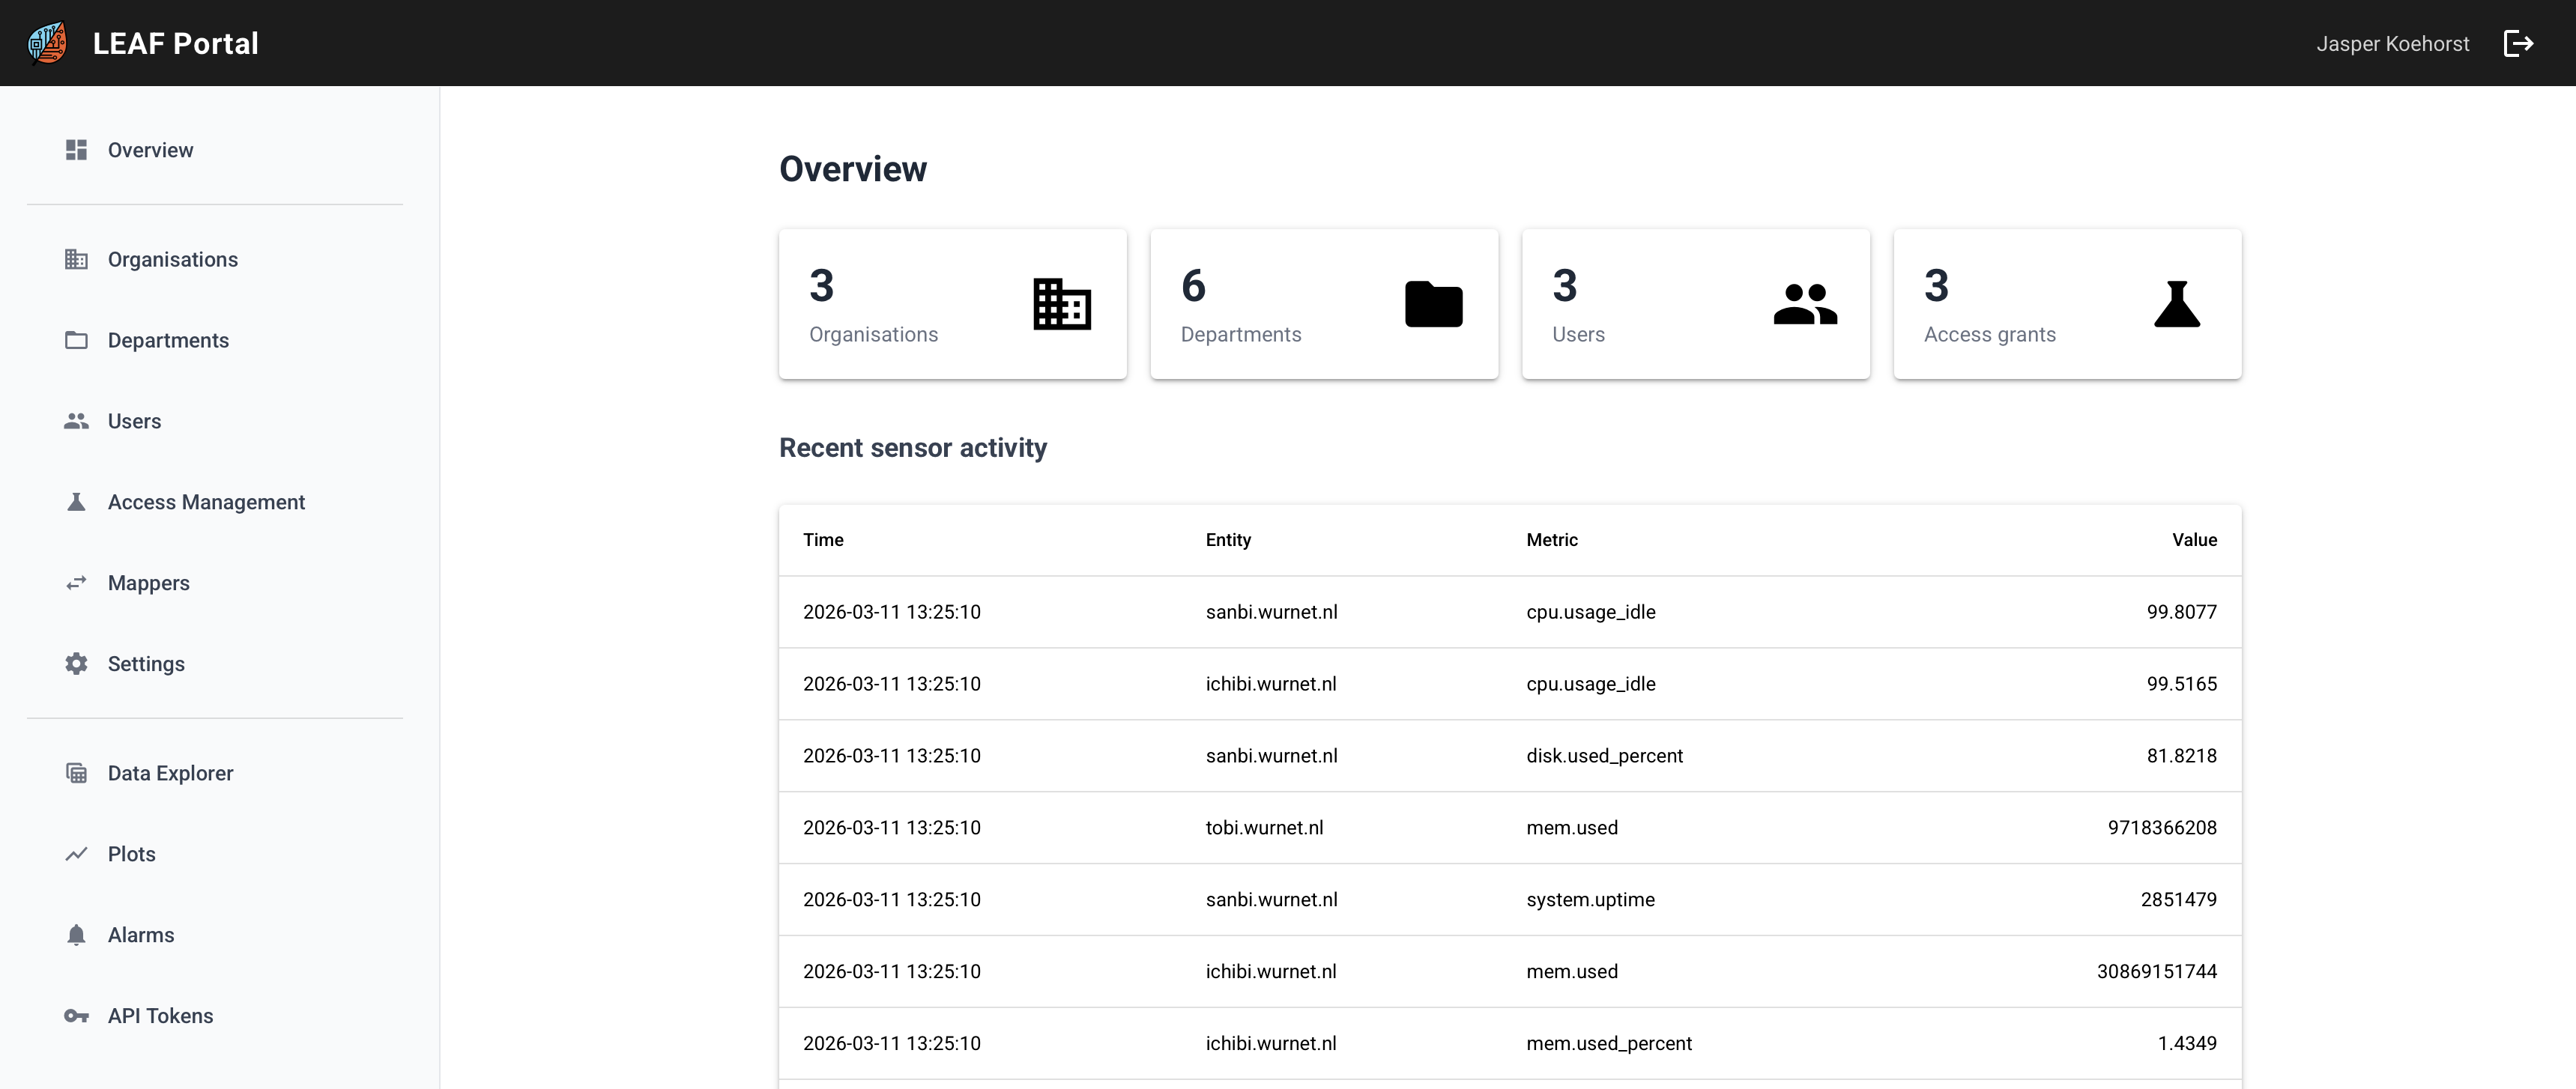Click the Departments folder icon in sidebar
Image resolution: width=2576 pixels, height=1089 pixels.
click(x=76, y=340)
